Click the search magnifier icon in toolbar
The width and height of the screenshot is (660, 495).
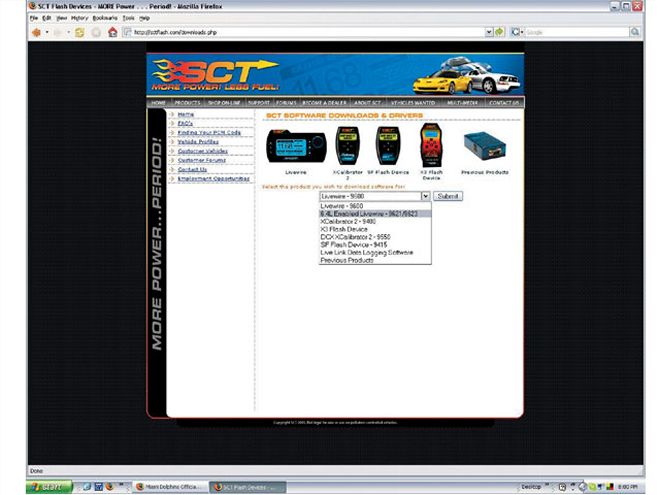click(x=634, y=32)
